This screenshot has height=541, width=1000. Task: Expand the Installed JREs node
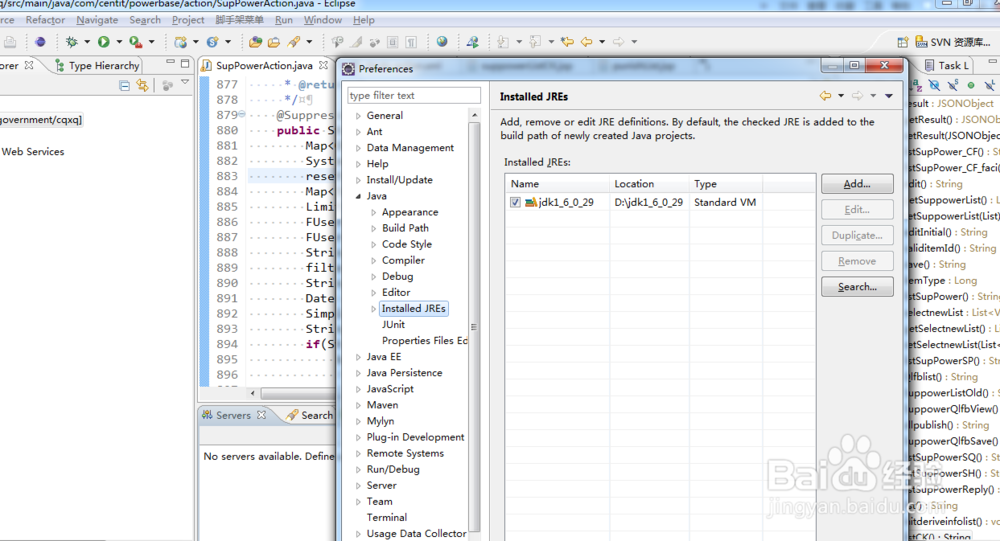coord(374,309)
